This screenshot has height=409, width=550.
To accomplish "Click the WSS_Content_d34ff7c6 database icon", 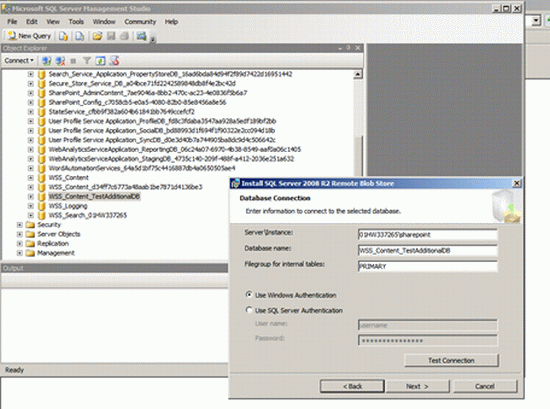I will click(41, 187).
